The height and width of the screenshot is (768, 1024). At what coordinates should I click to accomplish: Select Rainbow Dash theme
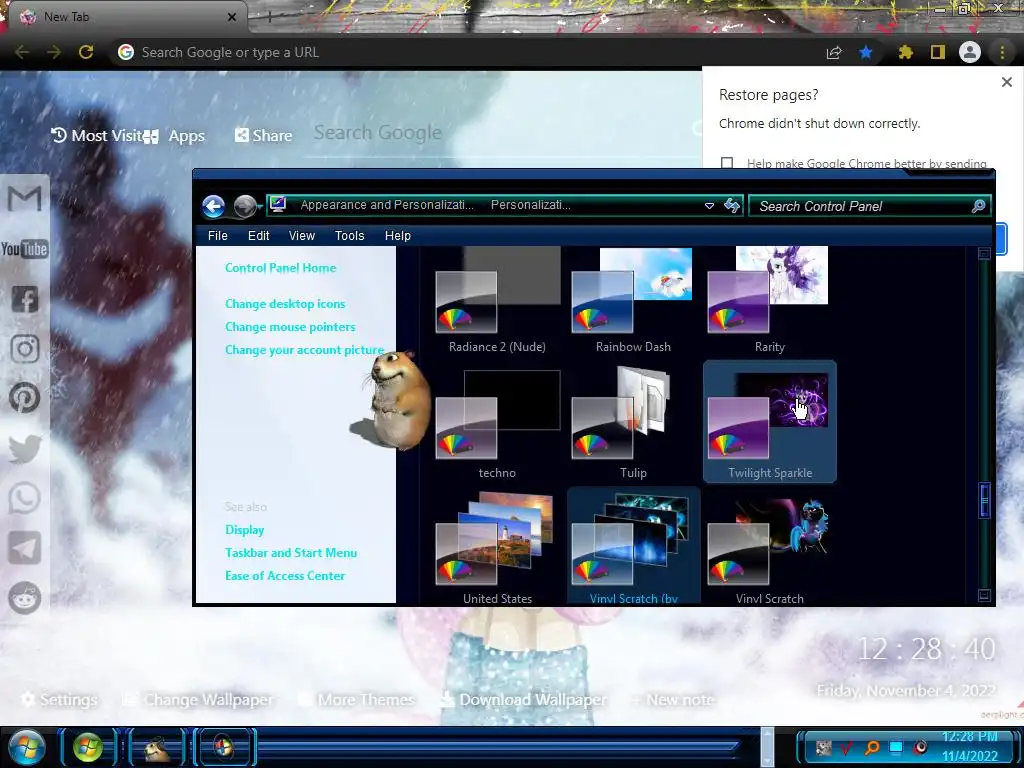633,300
